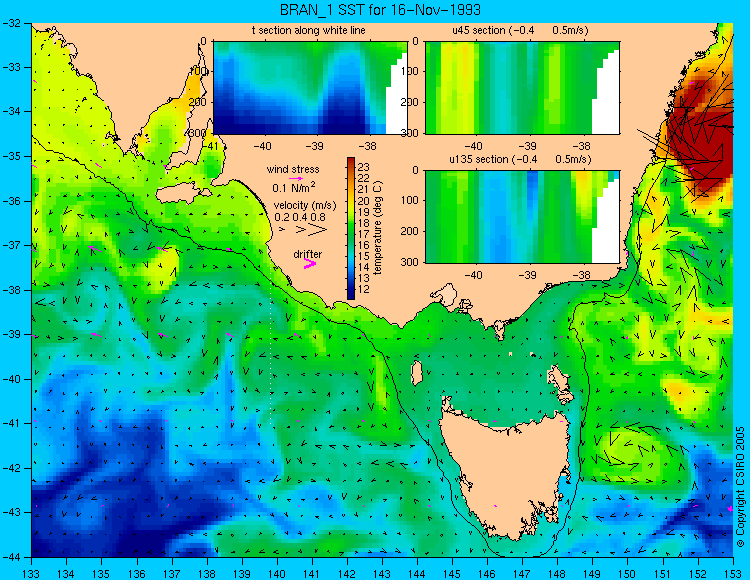Open the t section along white line inset
750x580 pixels.
click(x=310, y=88)
